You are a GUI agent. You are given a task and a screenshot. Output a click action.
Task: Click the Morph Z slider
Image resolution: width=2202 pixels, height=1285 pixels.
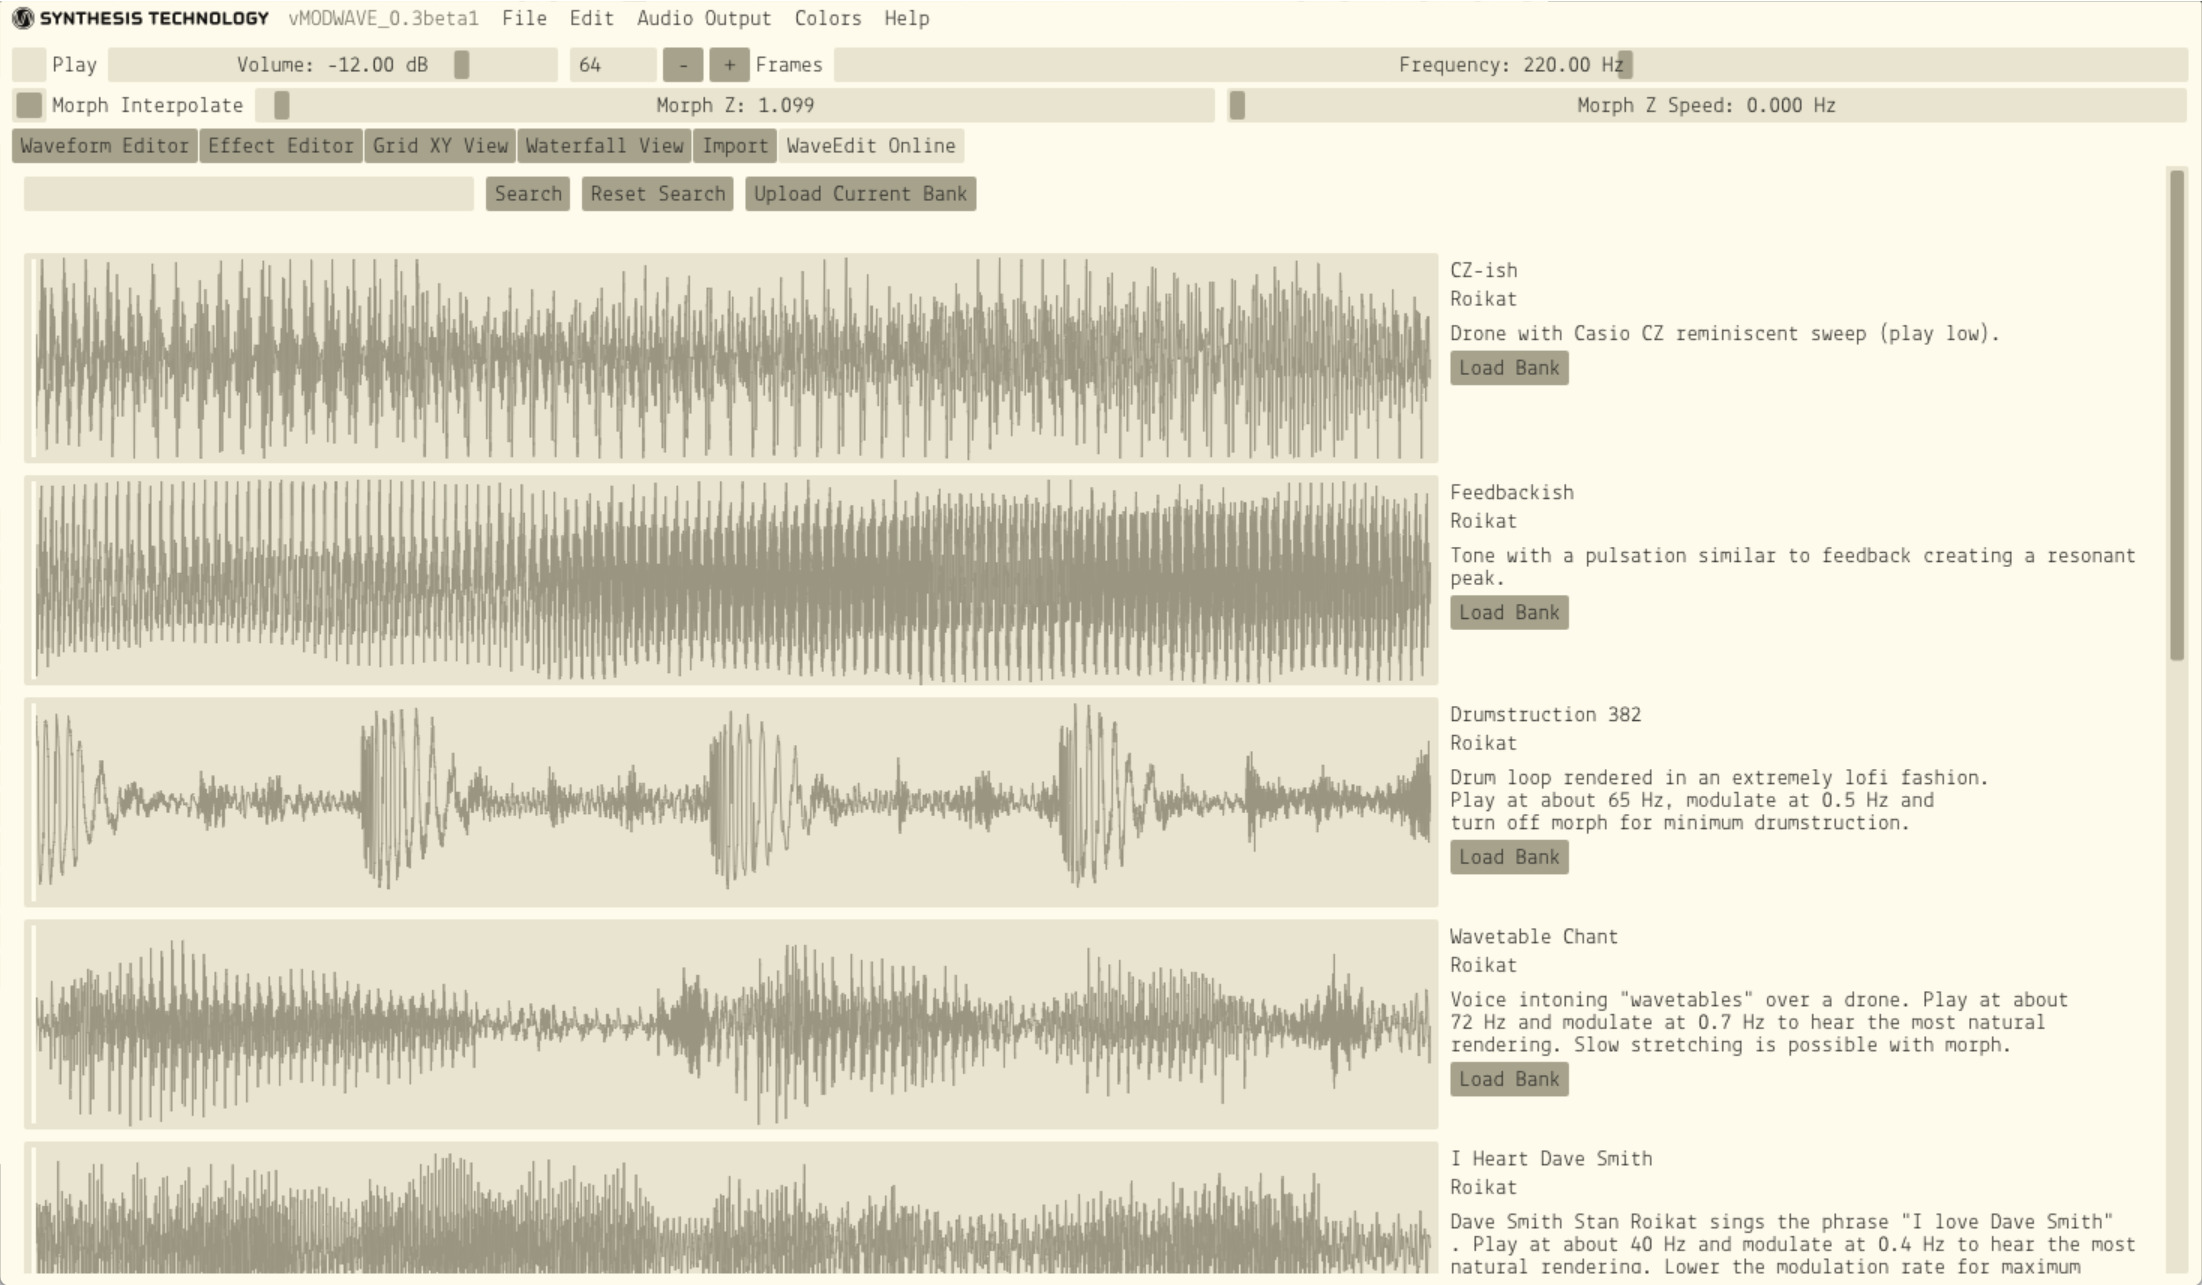(x=735, y=105)
